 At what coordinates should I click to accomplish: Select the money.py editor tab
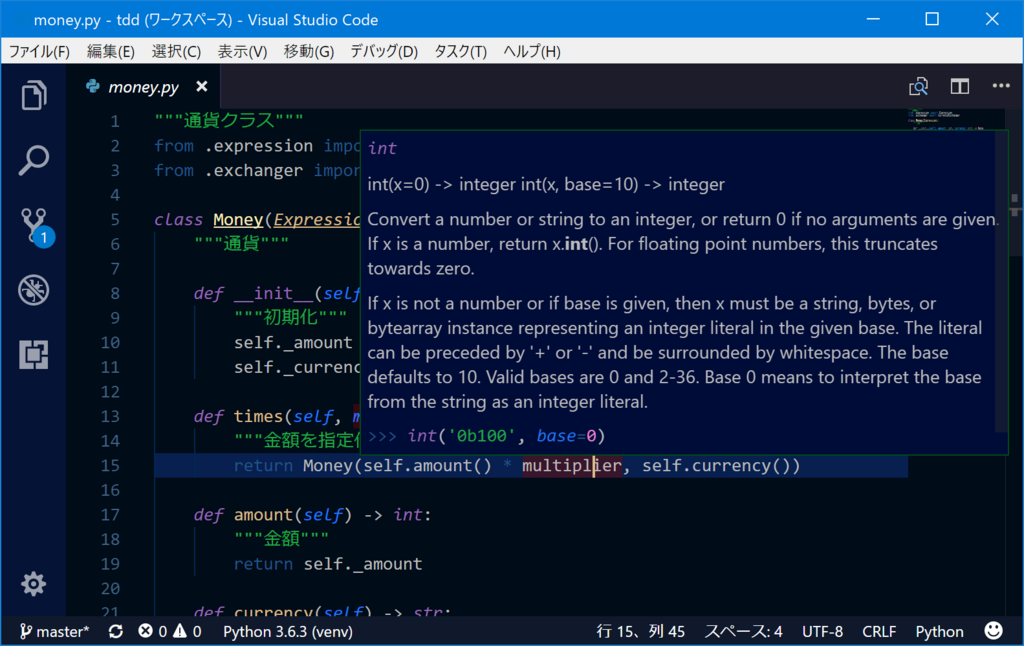144,86
